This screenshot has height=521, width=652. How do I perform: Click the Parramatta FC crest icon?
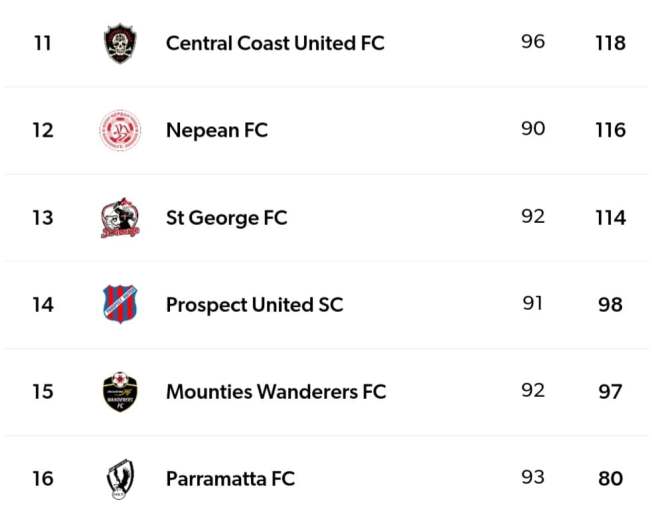[x=120, y=478]
